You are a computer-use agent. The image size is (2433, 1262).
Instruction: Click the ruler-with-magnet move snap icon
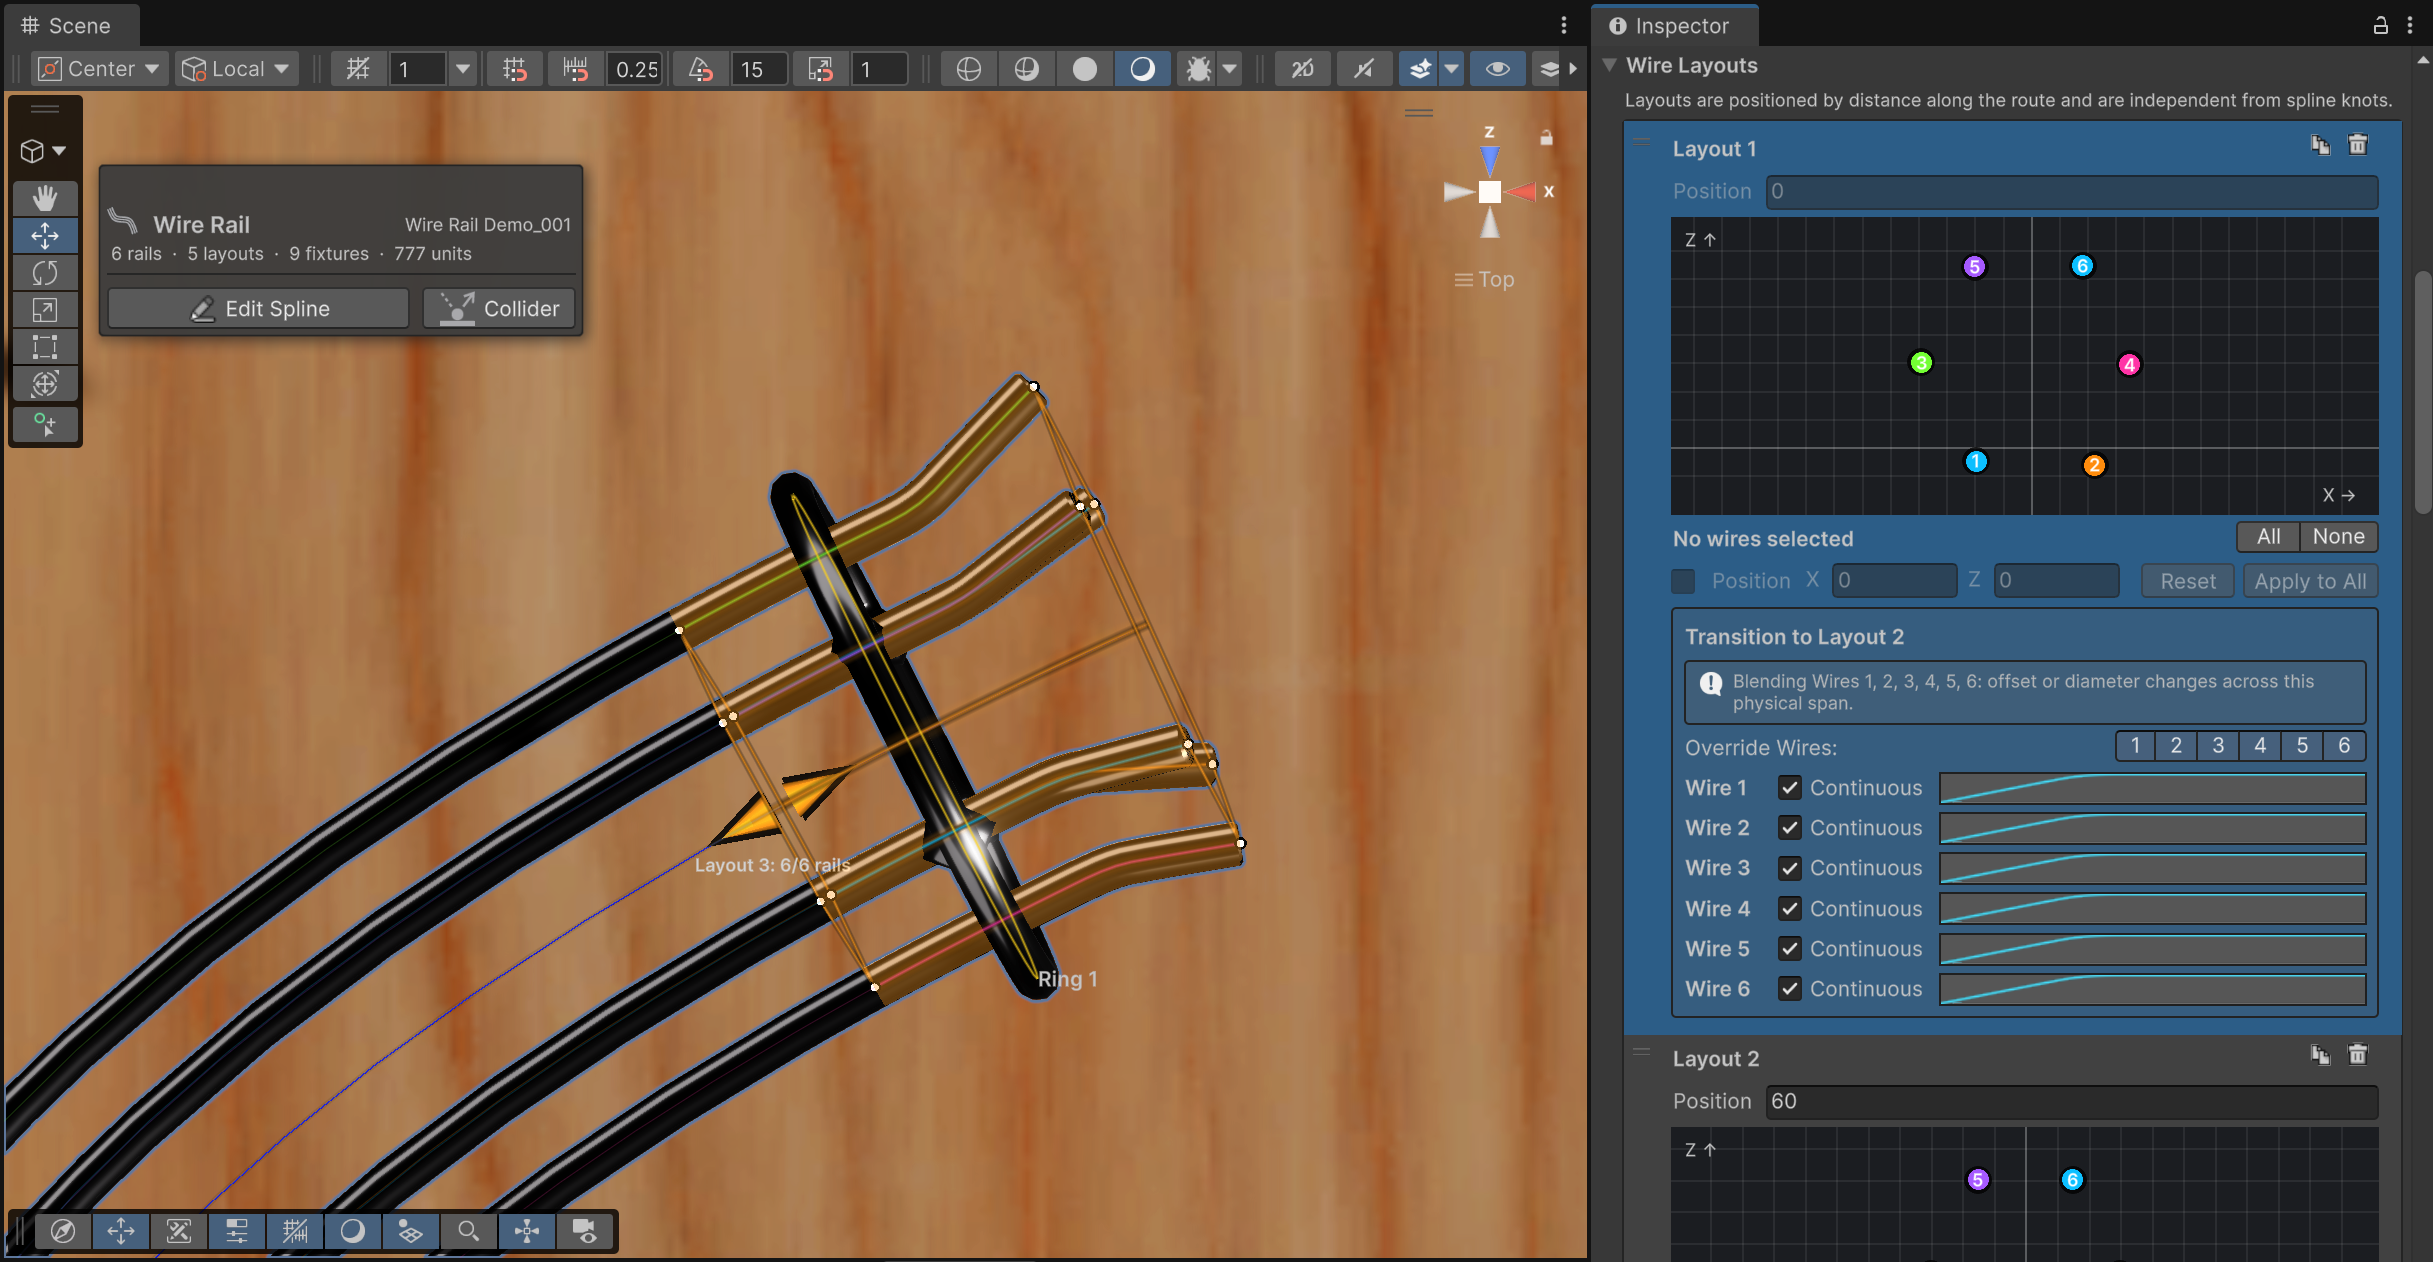(x=575, y=69)
